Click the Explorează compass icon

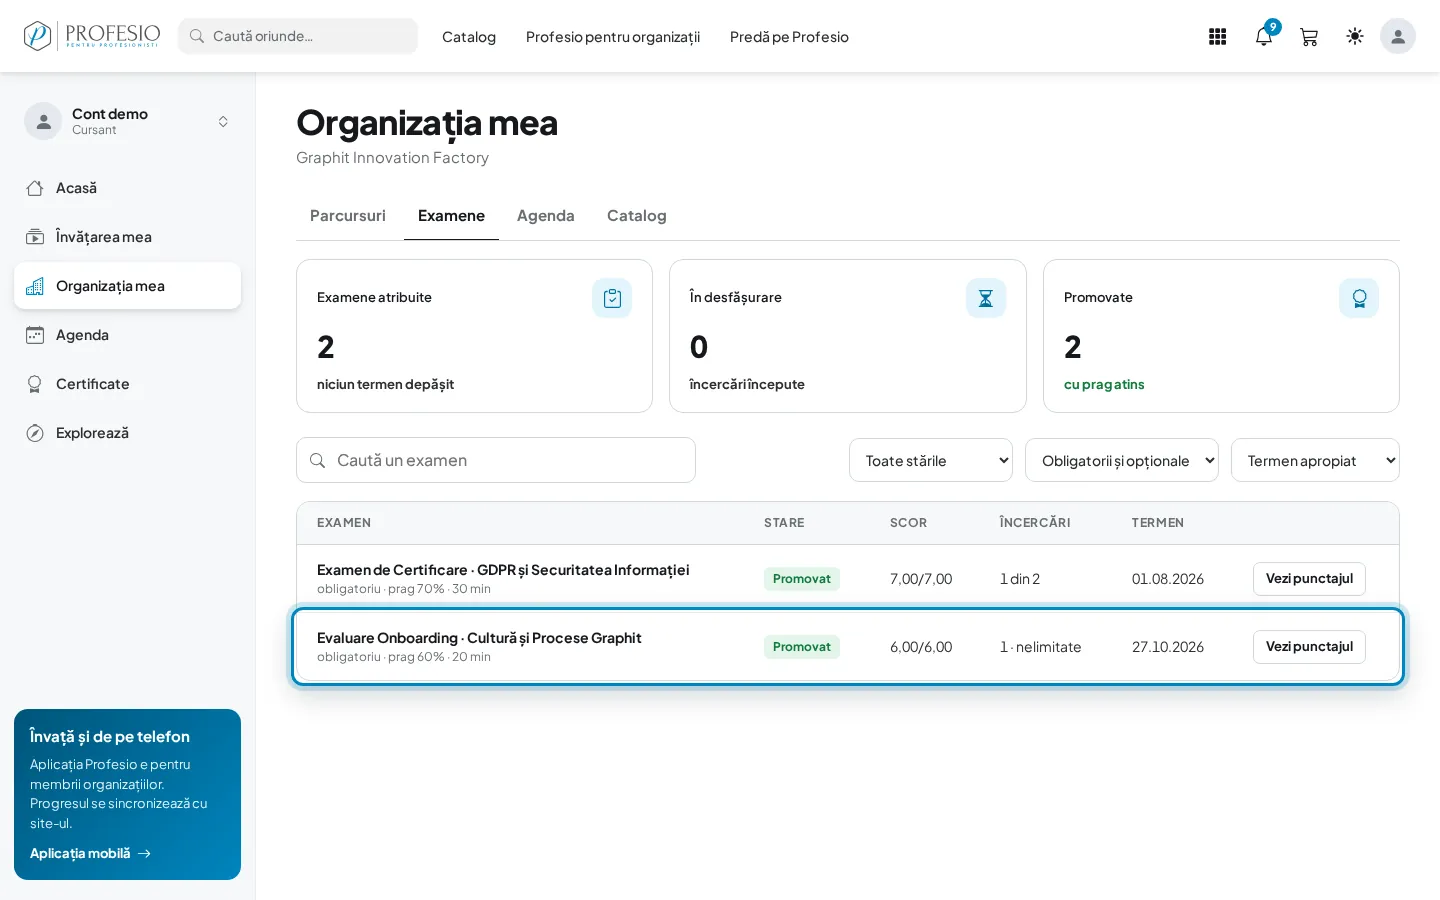[35, 433]
